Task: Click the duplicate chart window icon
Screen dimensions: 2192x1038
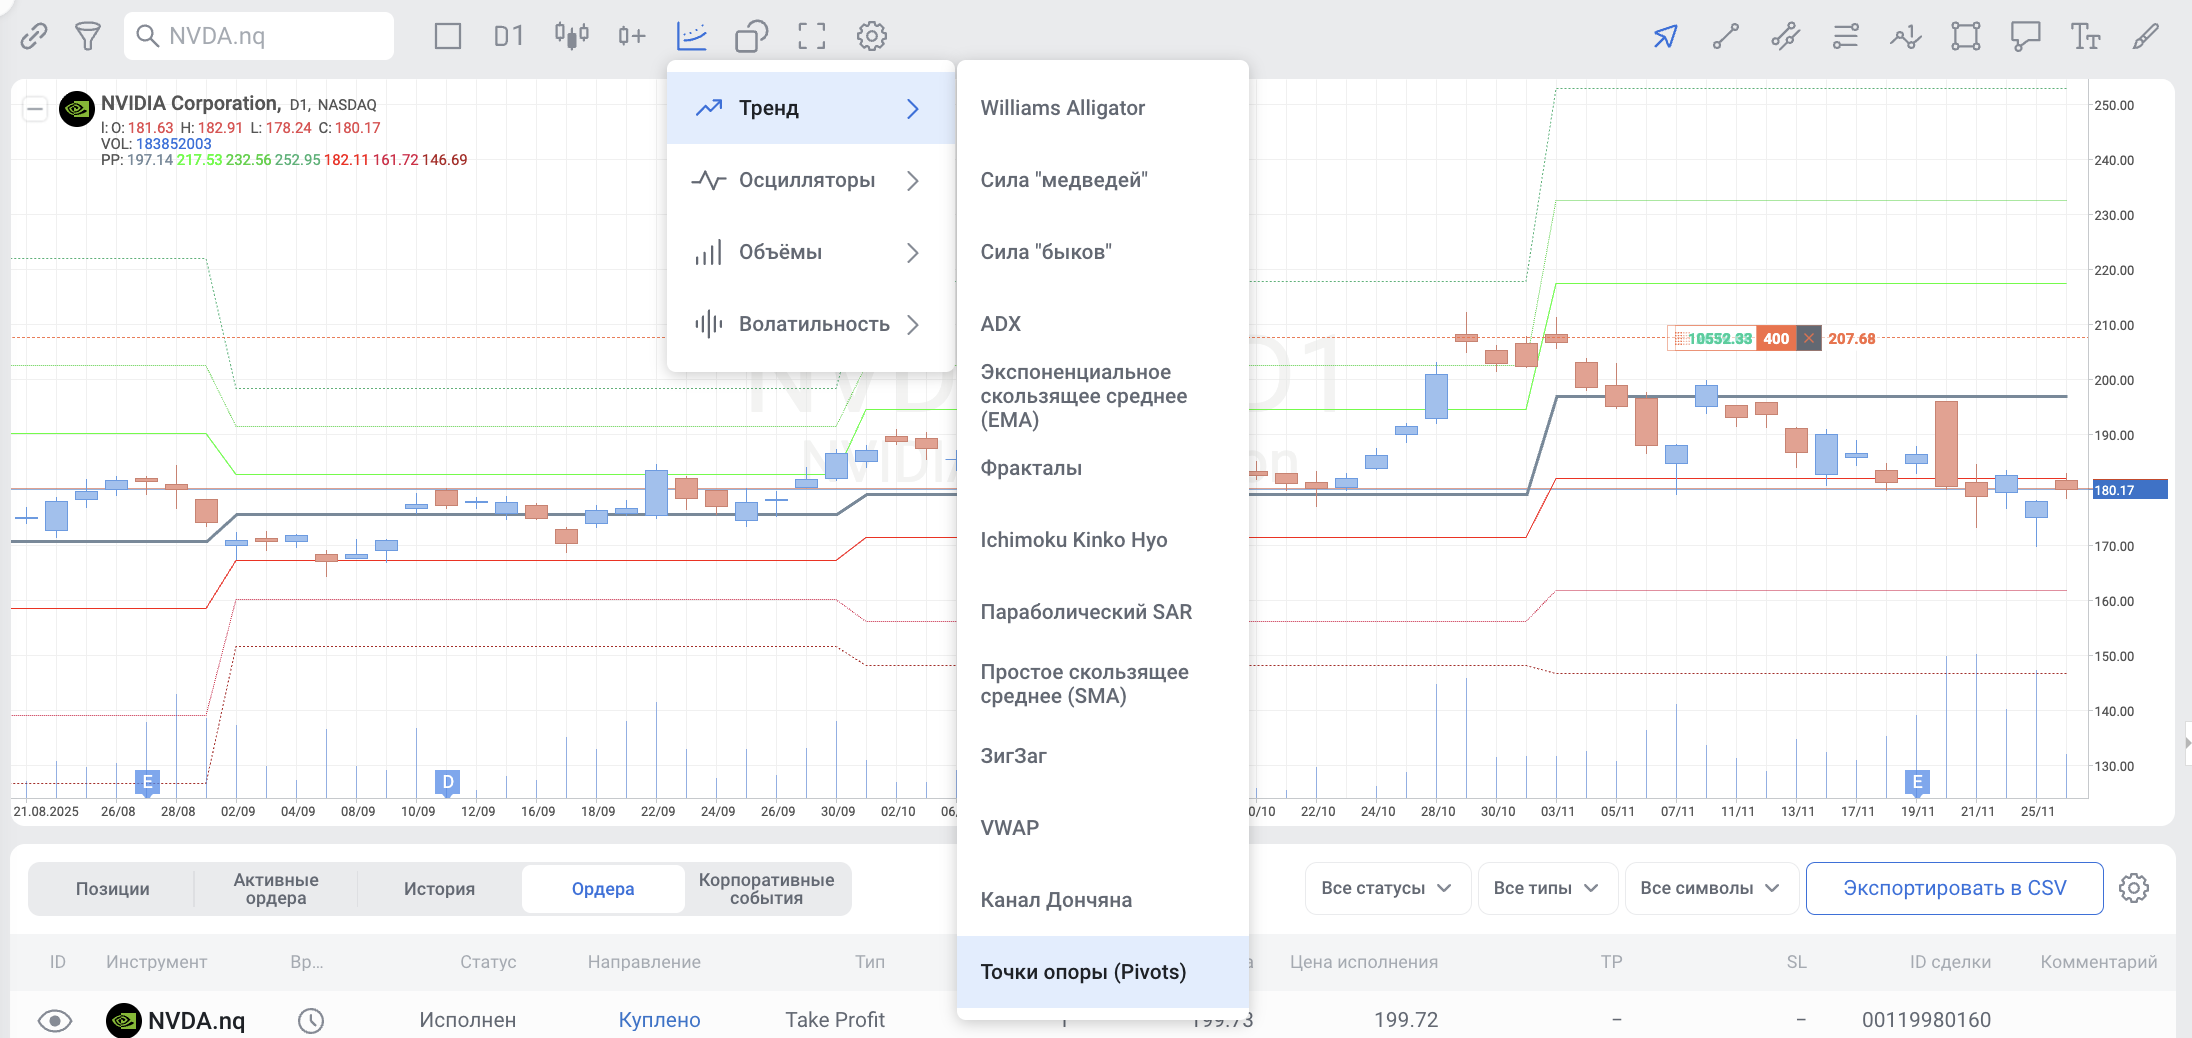Action: tap(751, 37)
